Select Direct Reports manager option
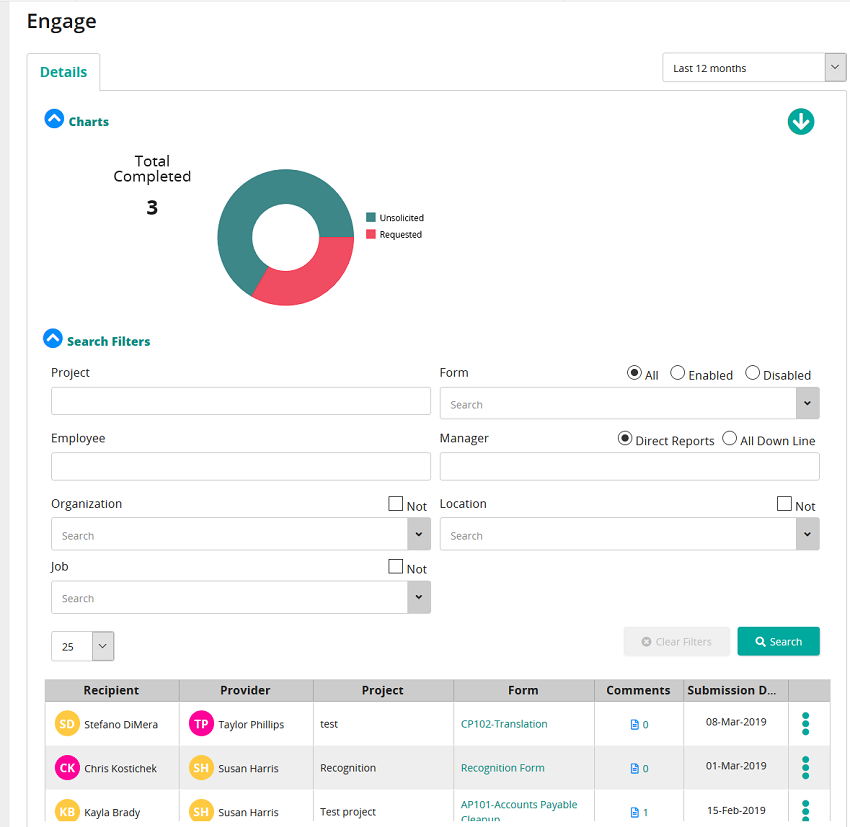This screenshot has height=827, width=850. pyautogui.click(x=625, y=438)
